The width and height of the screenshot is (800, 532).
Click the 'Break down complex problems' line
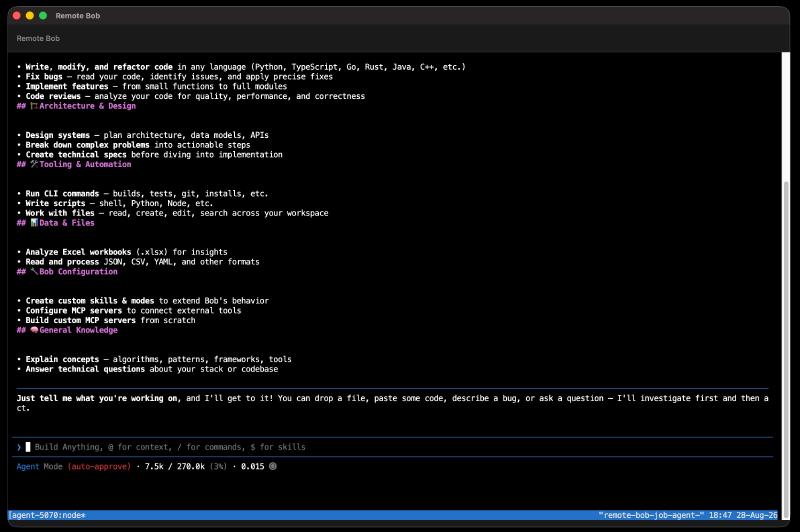[134, 145]
